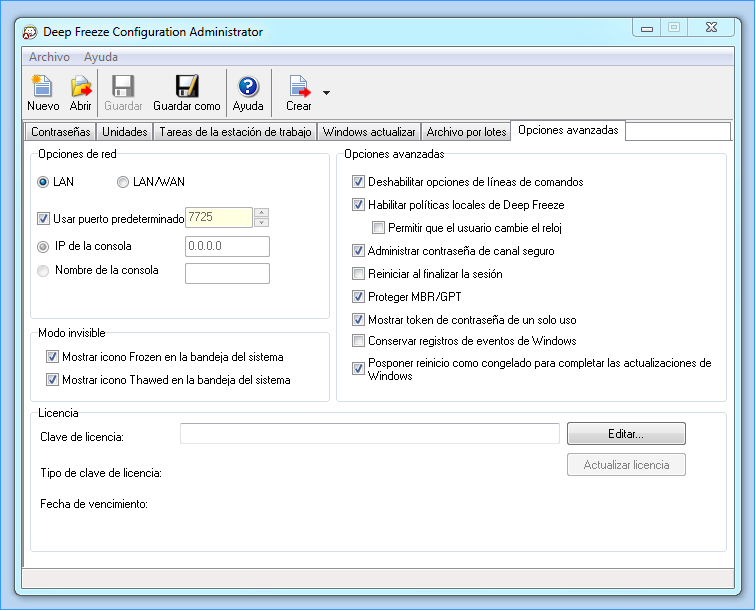Screen dimensions: 756x611
Task: Expand the Crear dropdown arrow
Action: (x=326, y=93)
